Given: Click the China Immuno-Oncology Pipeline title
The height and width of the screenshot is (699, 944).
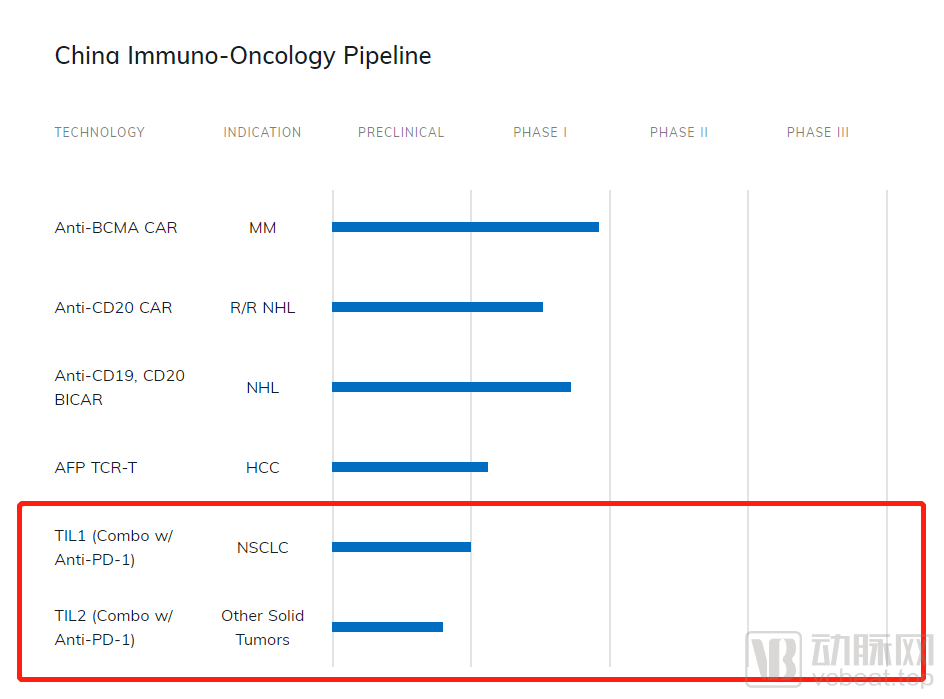Looking at the screenshot, I should point(243,56).
